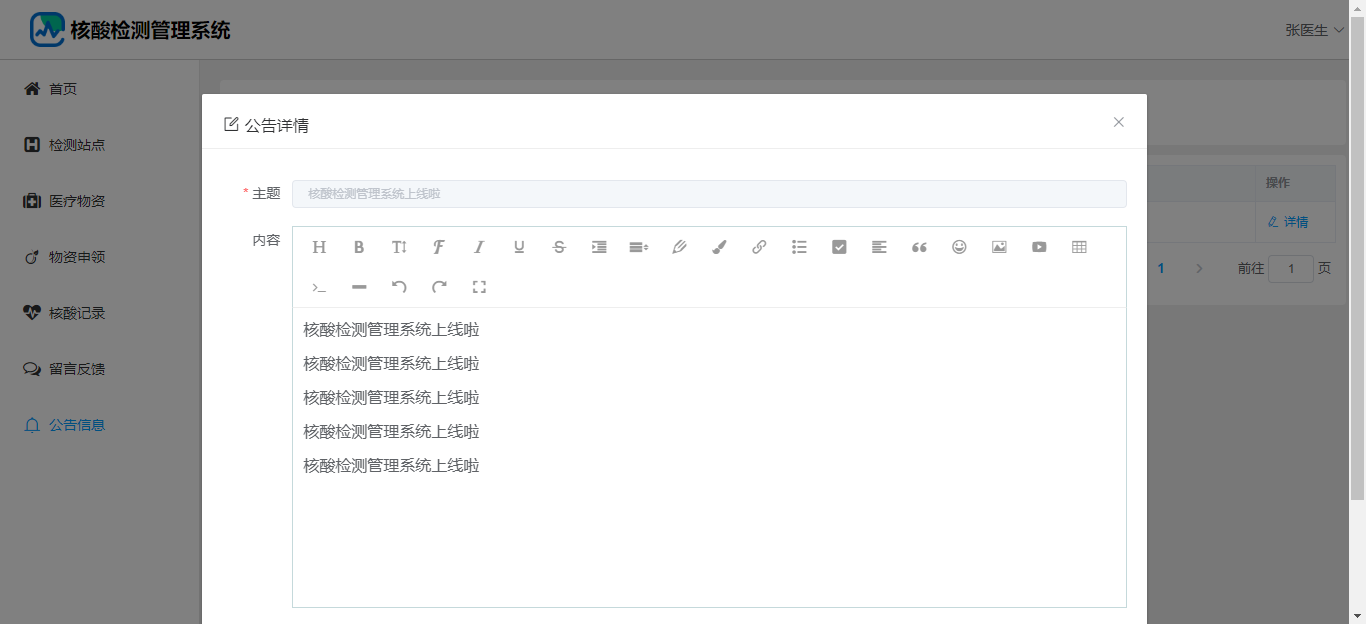This screenshot has height=624, width=1366.
Task: Toggle strikethrough formatting
Action: pyautogui.click(x=559, y=247)
